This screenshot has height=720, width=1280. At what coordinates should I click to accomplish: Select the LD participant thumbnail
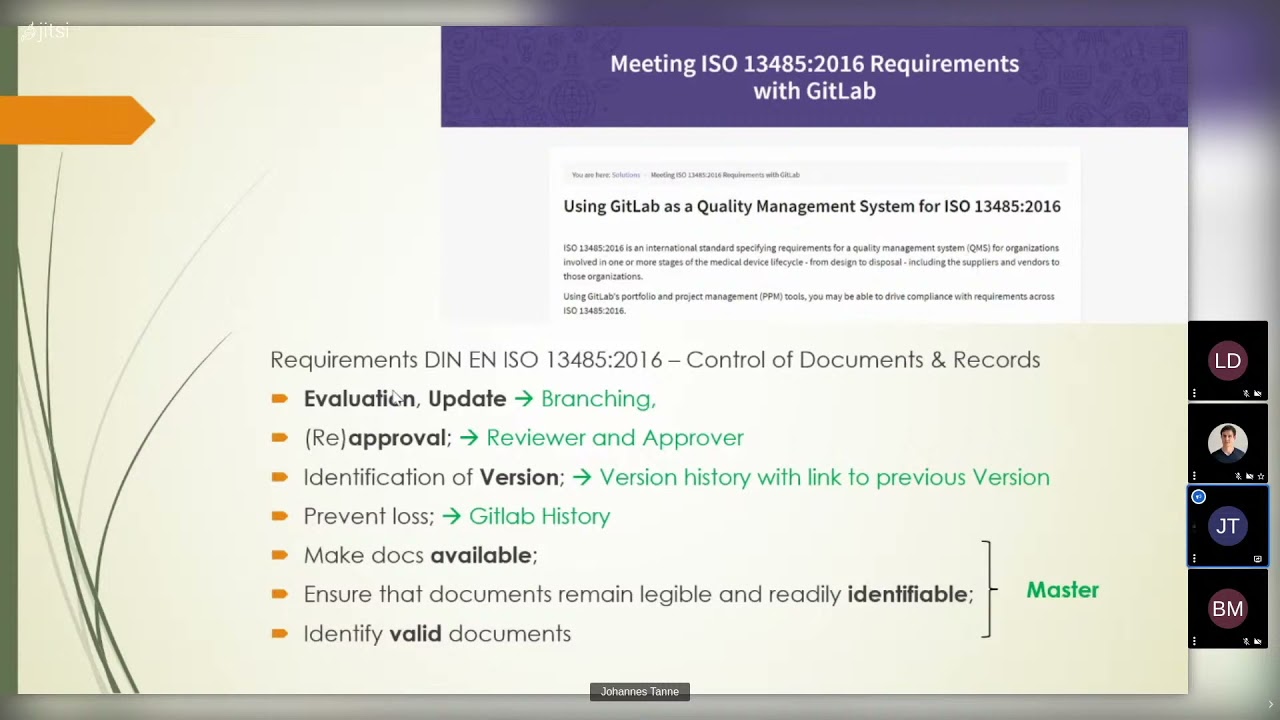pyautogui.click(x=1227, y=361)
